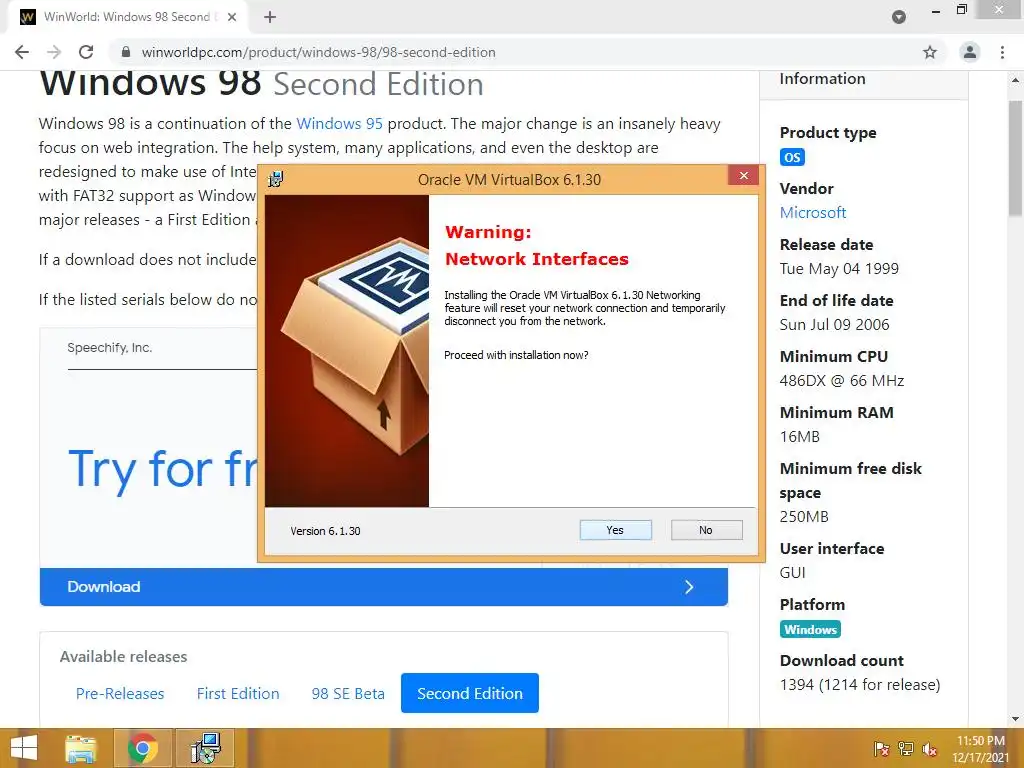The image size is (1024, 768).
Task: Click the 'Available releases' heading
Action: [x=123, y=656]
